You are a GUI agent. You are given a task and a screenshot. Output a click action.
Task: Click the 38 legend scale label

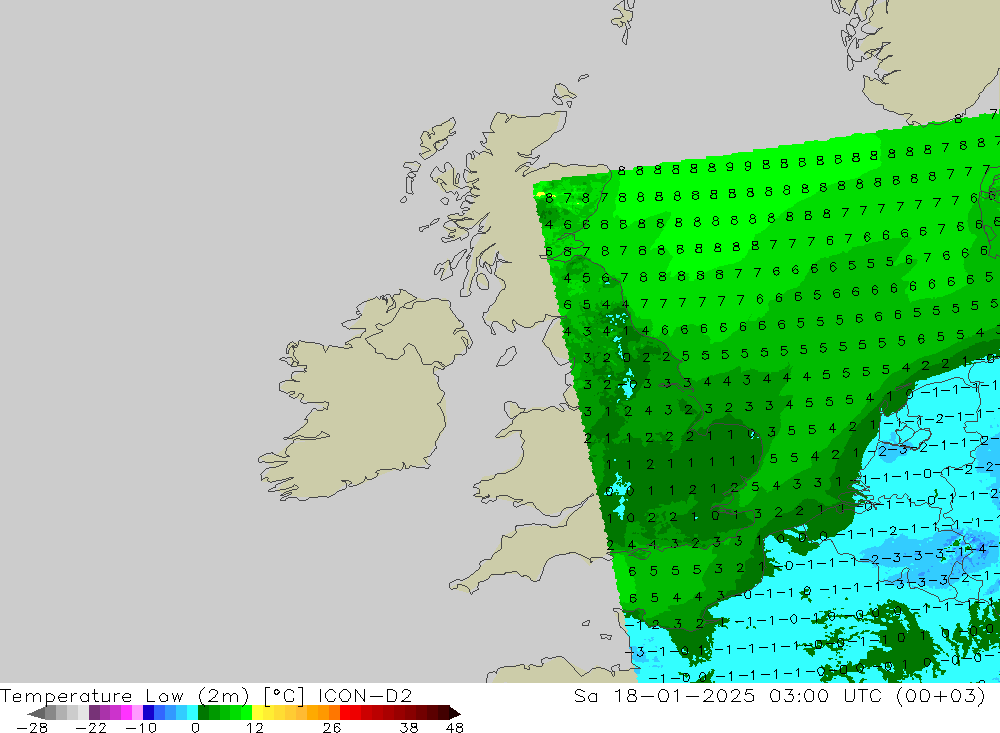click(409, 728)
